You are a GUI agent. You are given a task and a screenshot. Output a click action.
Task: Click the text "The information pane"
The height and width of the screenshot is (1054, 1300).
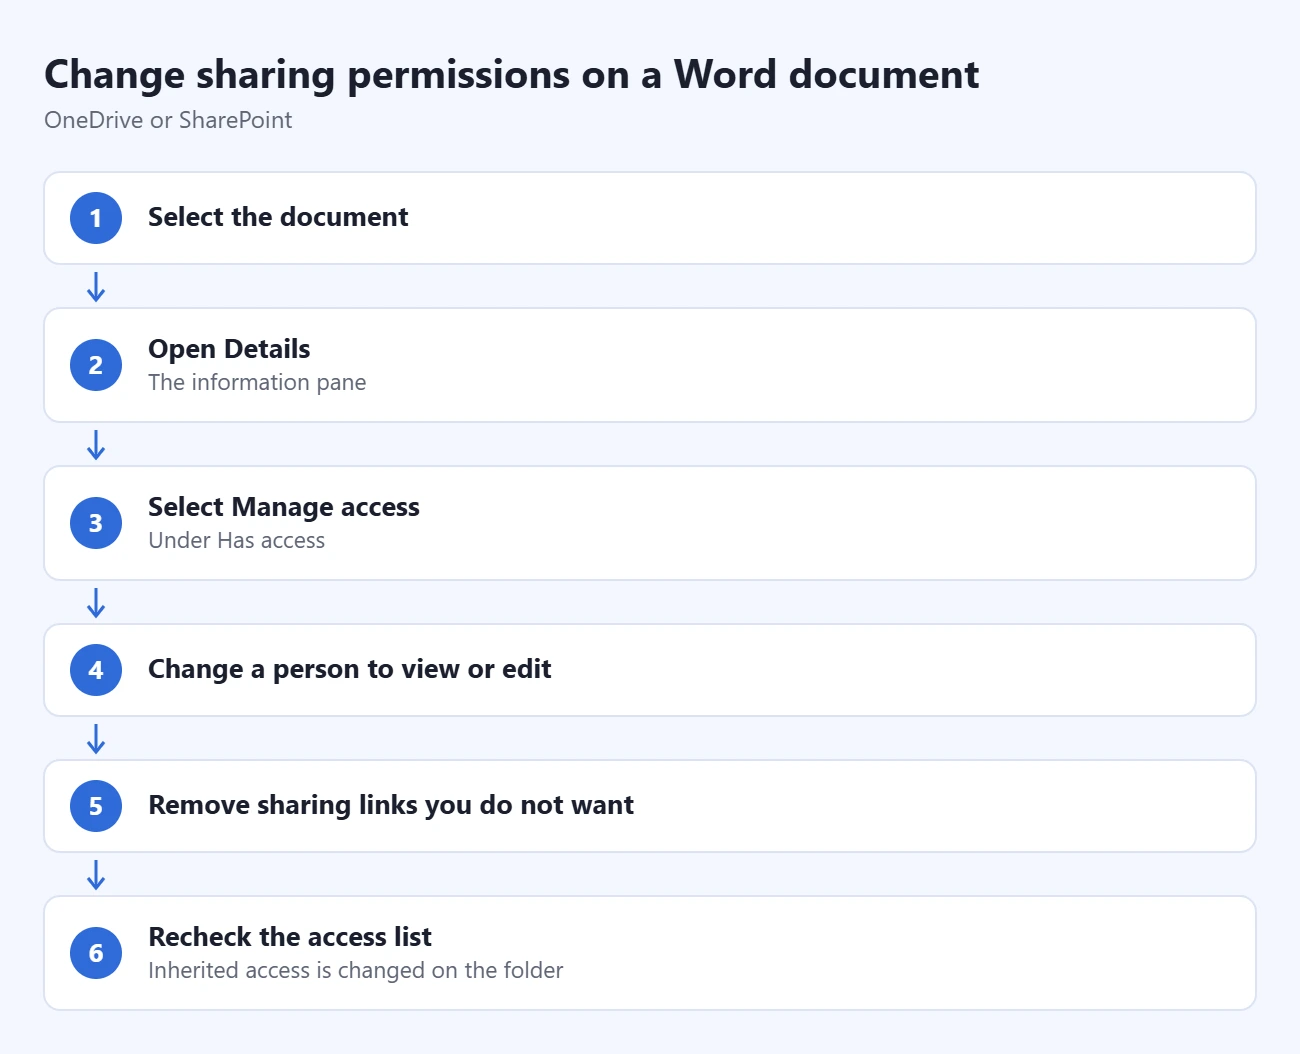[x=257, y=382]
